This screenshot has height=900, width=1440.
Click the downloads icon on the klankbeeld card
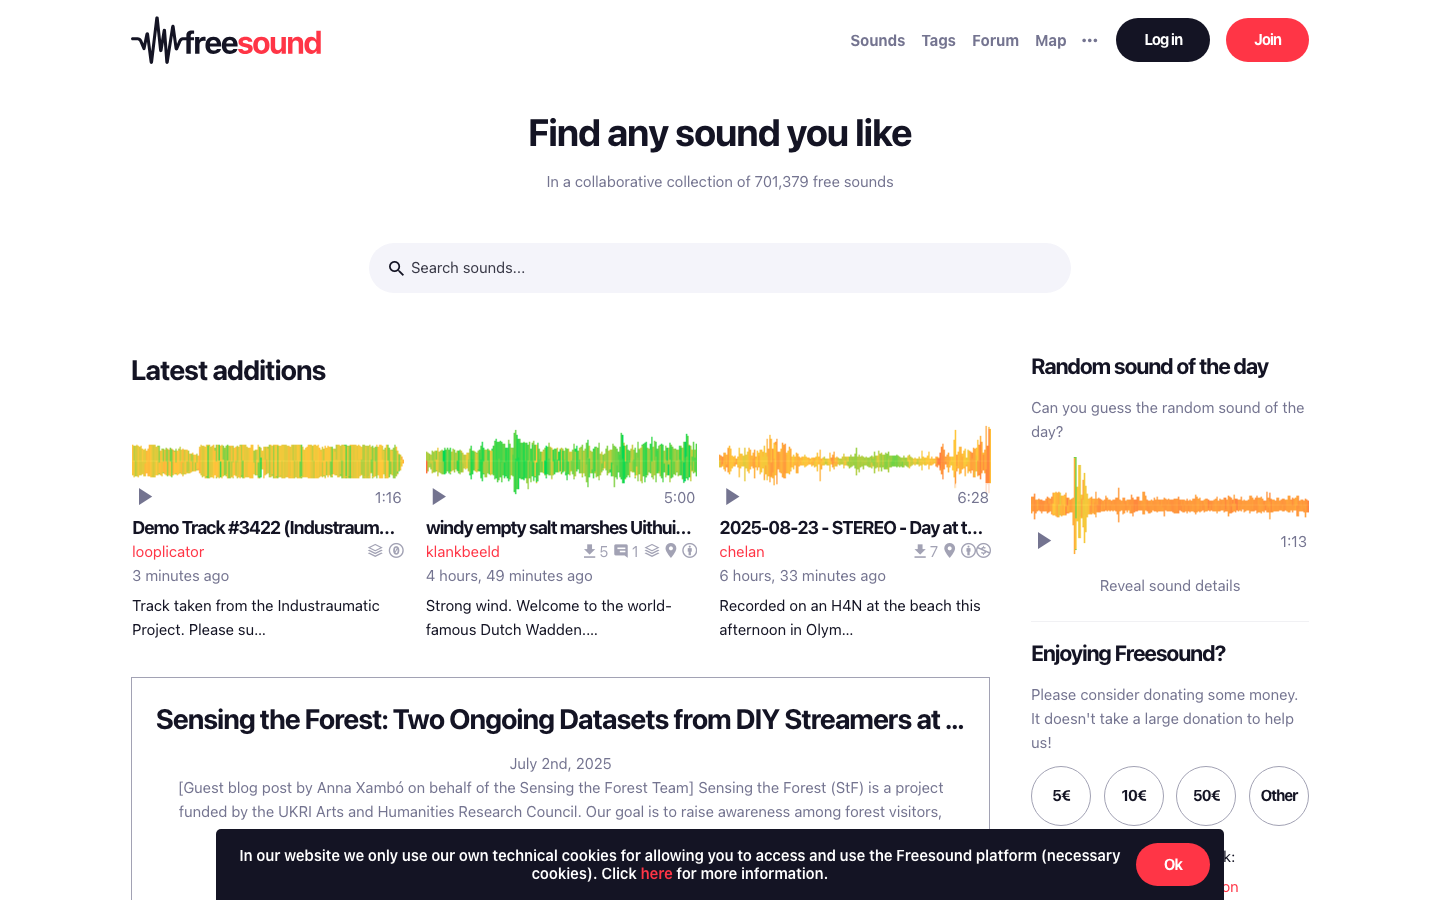click(590, 551)
